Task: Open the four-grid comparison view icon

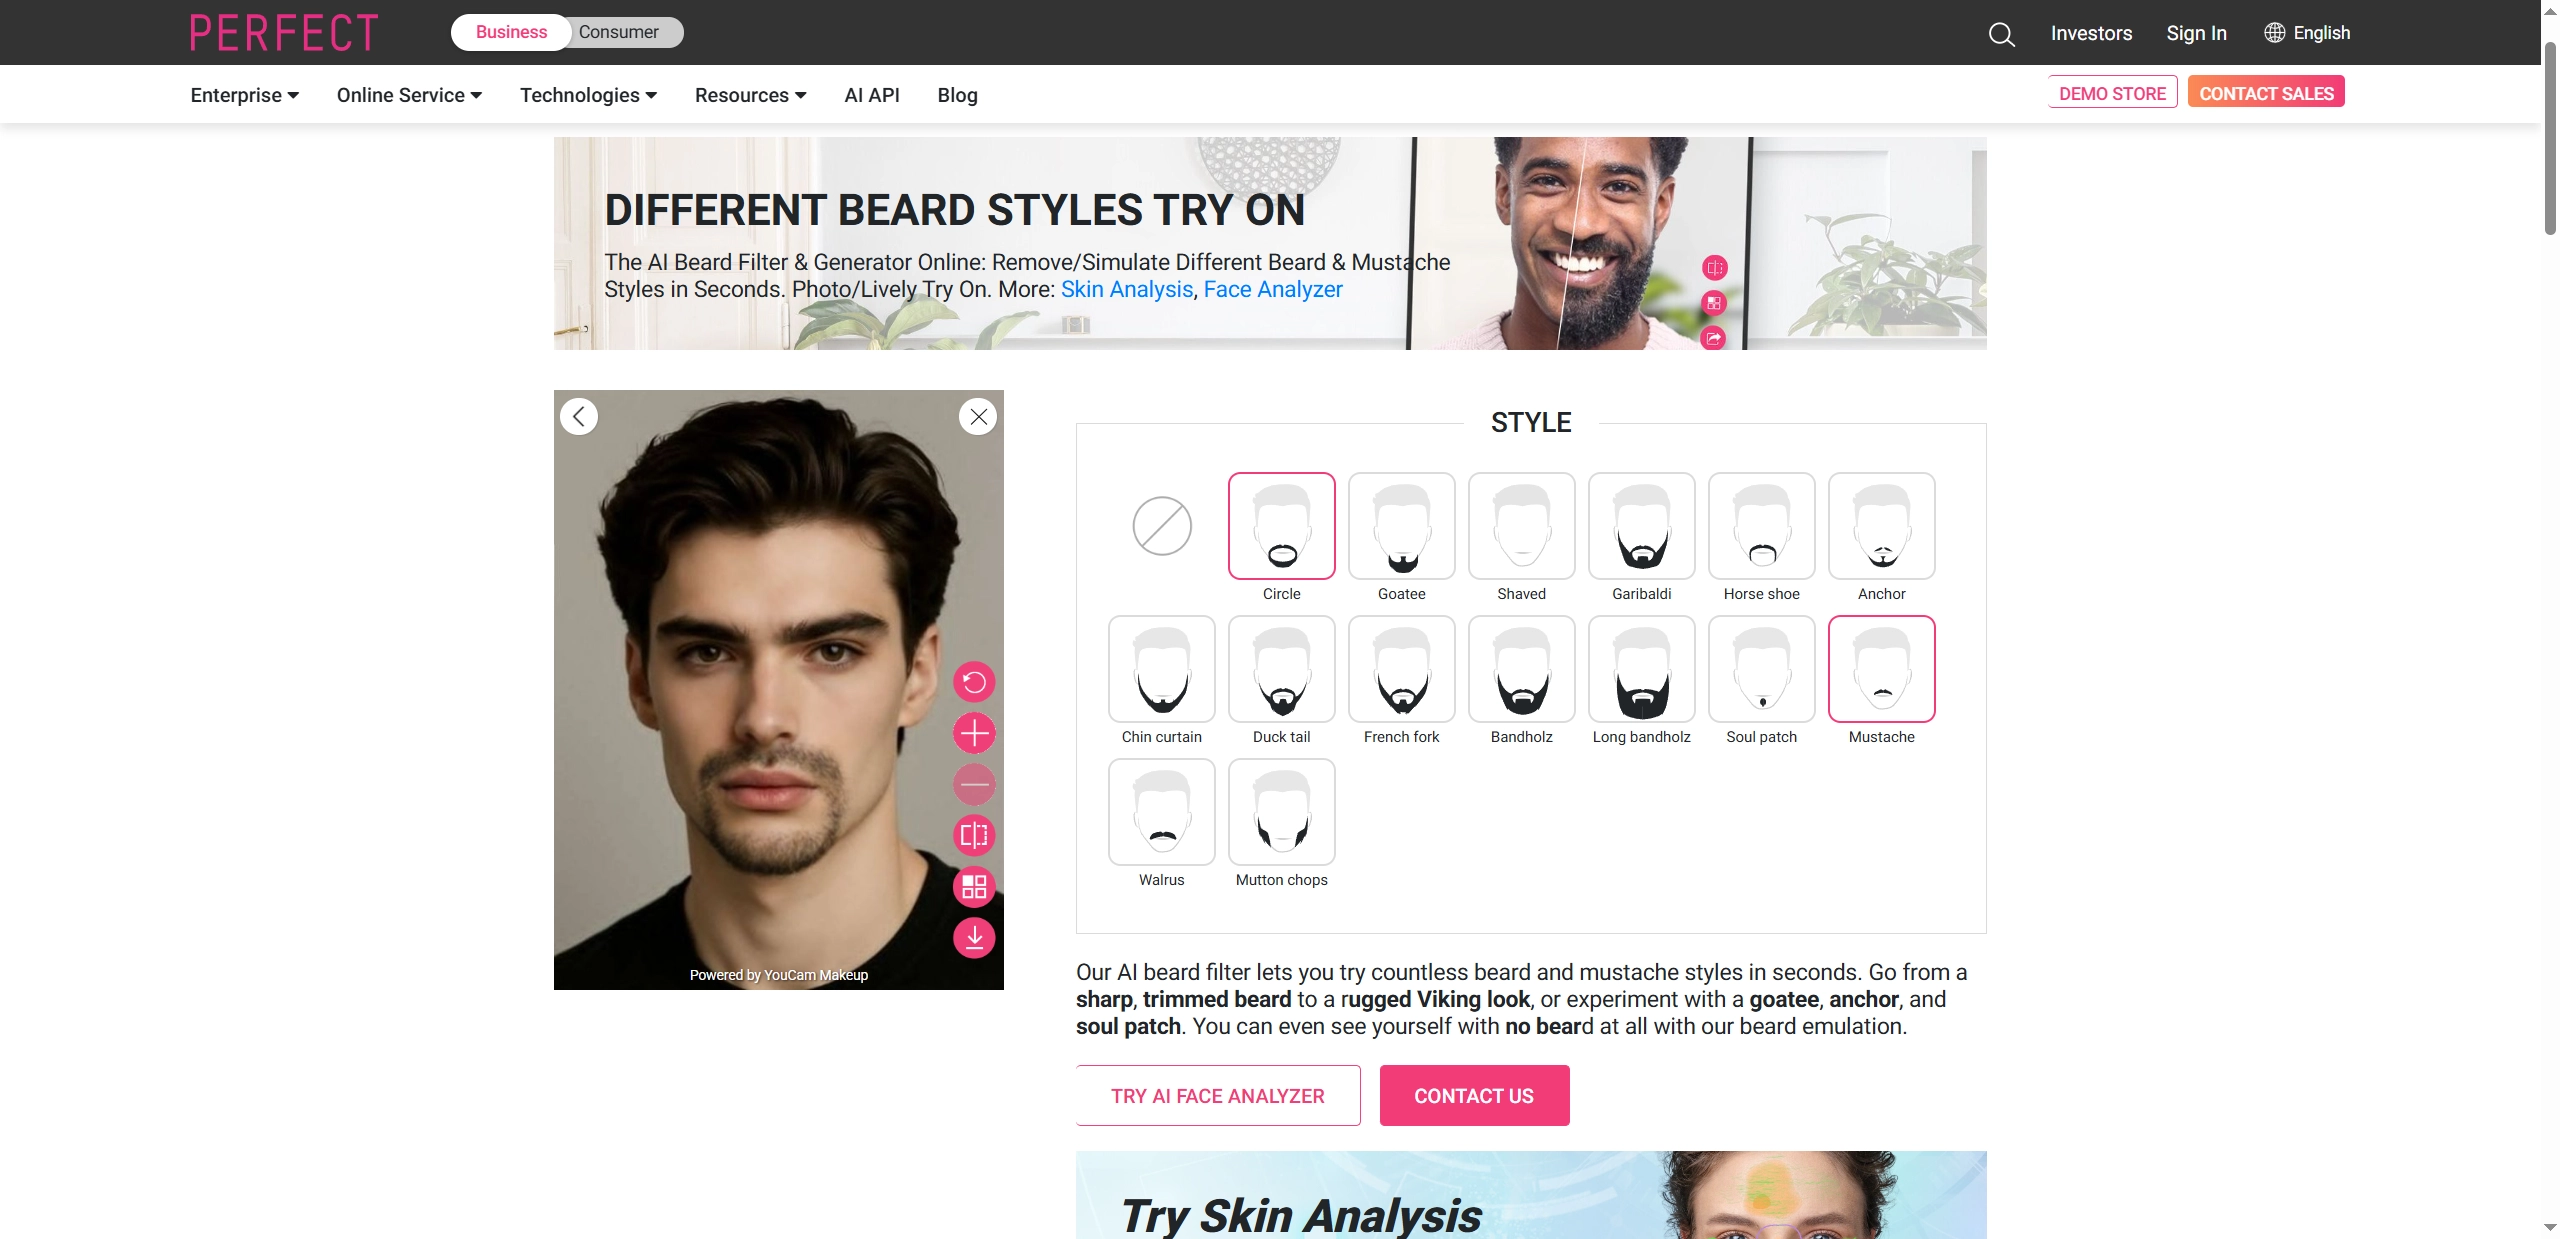Action: [974, 887]
